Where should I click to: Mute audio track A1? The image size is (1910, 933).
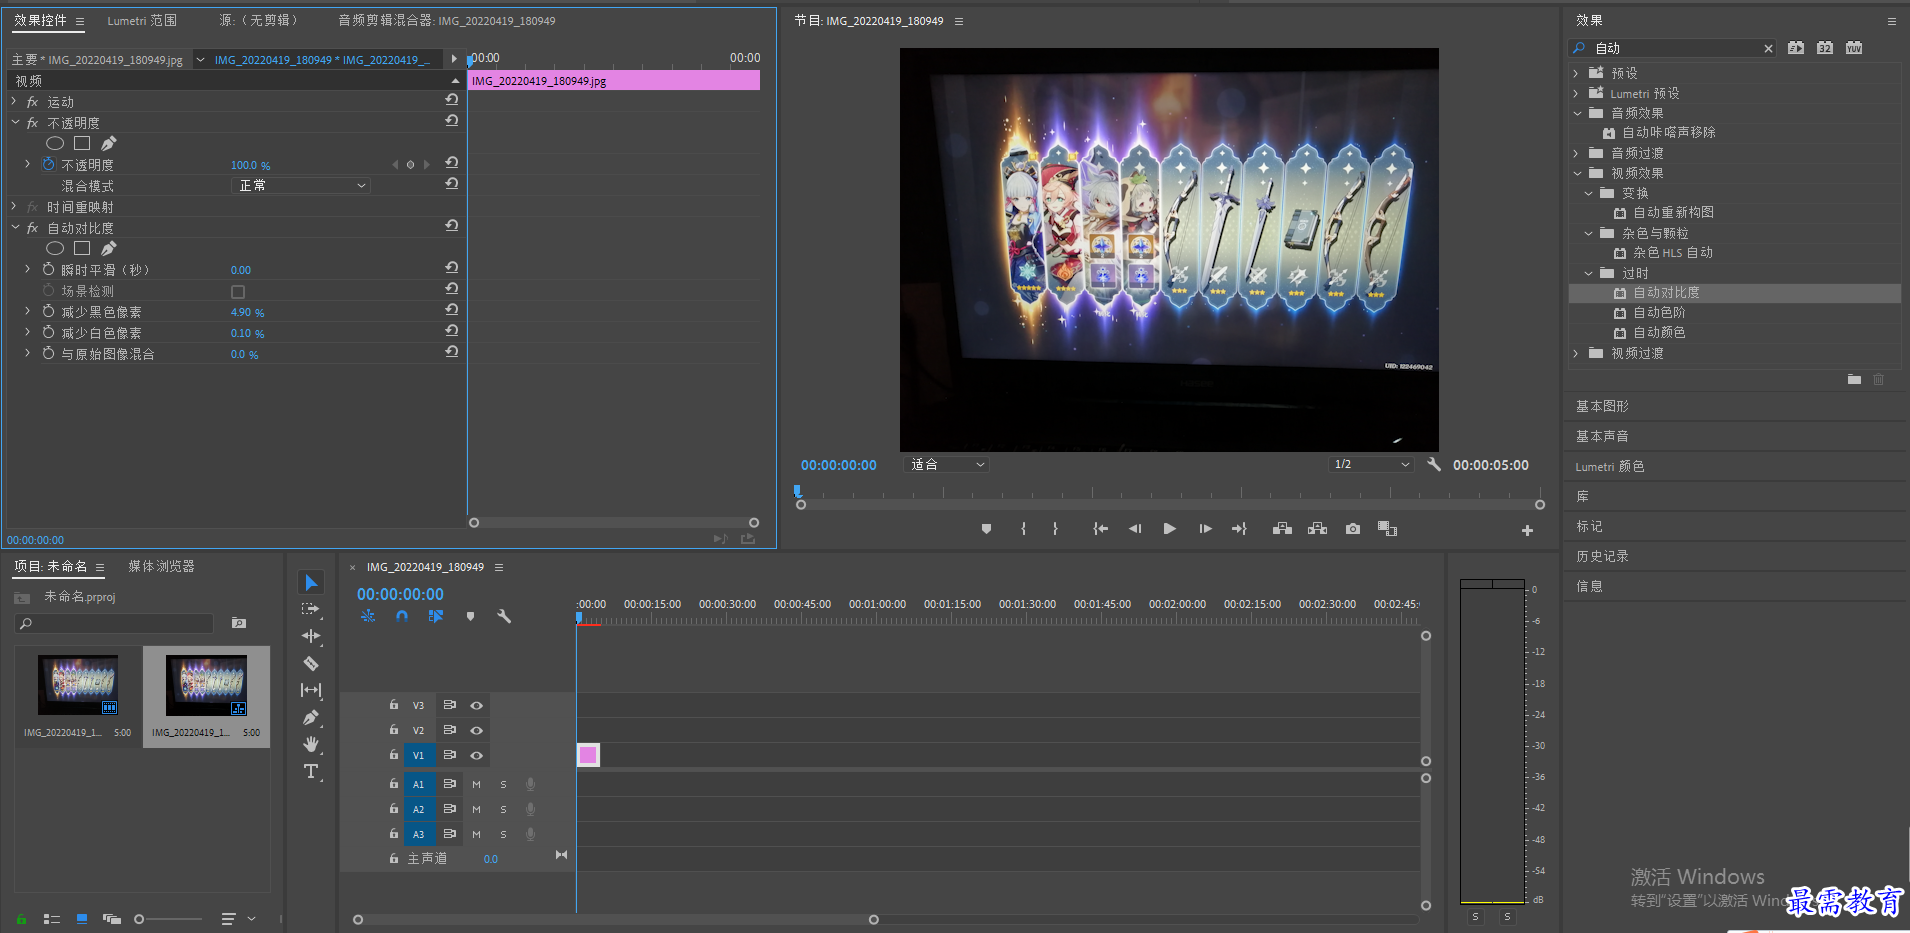click(x=476, y=785)
